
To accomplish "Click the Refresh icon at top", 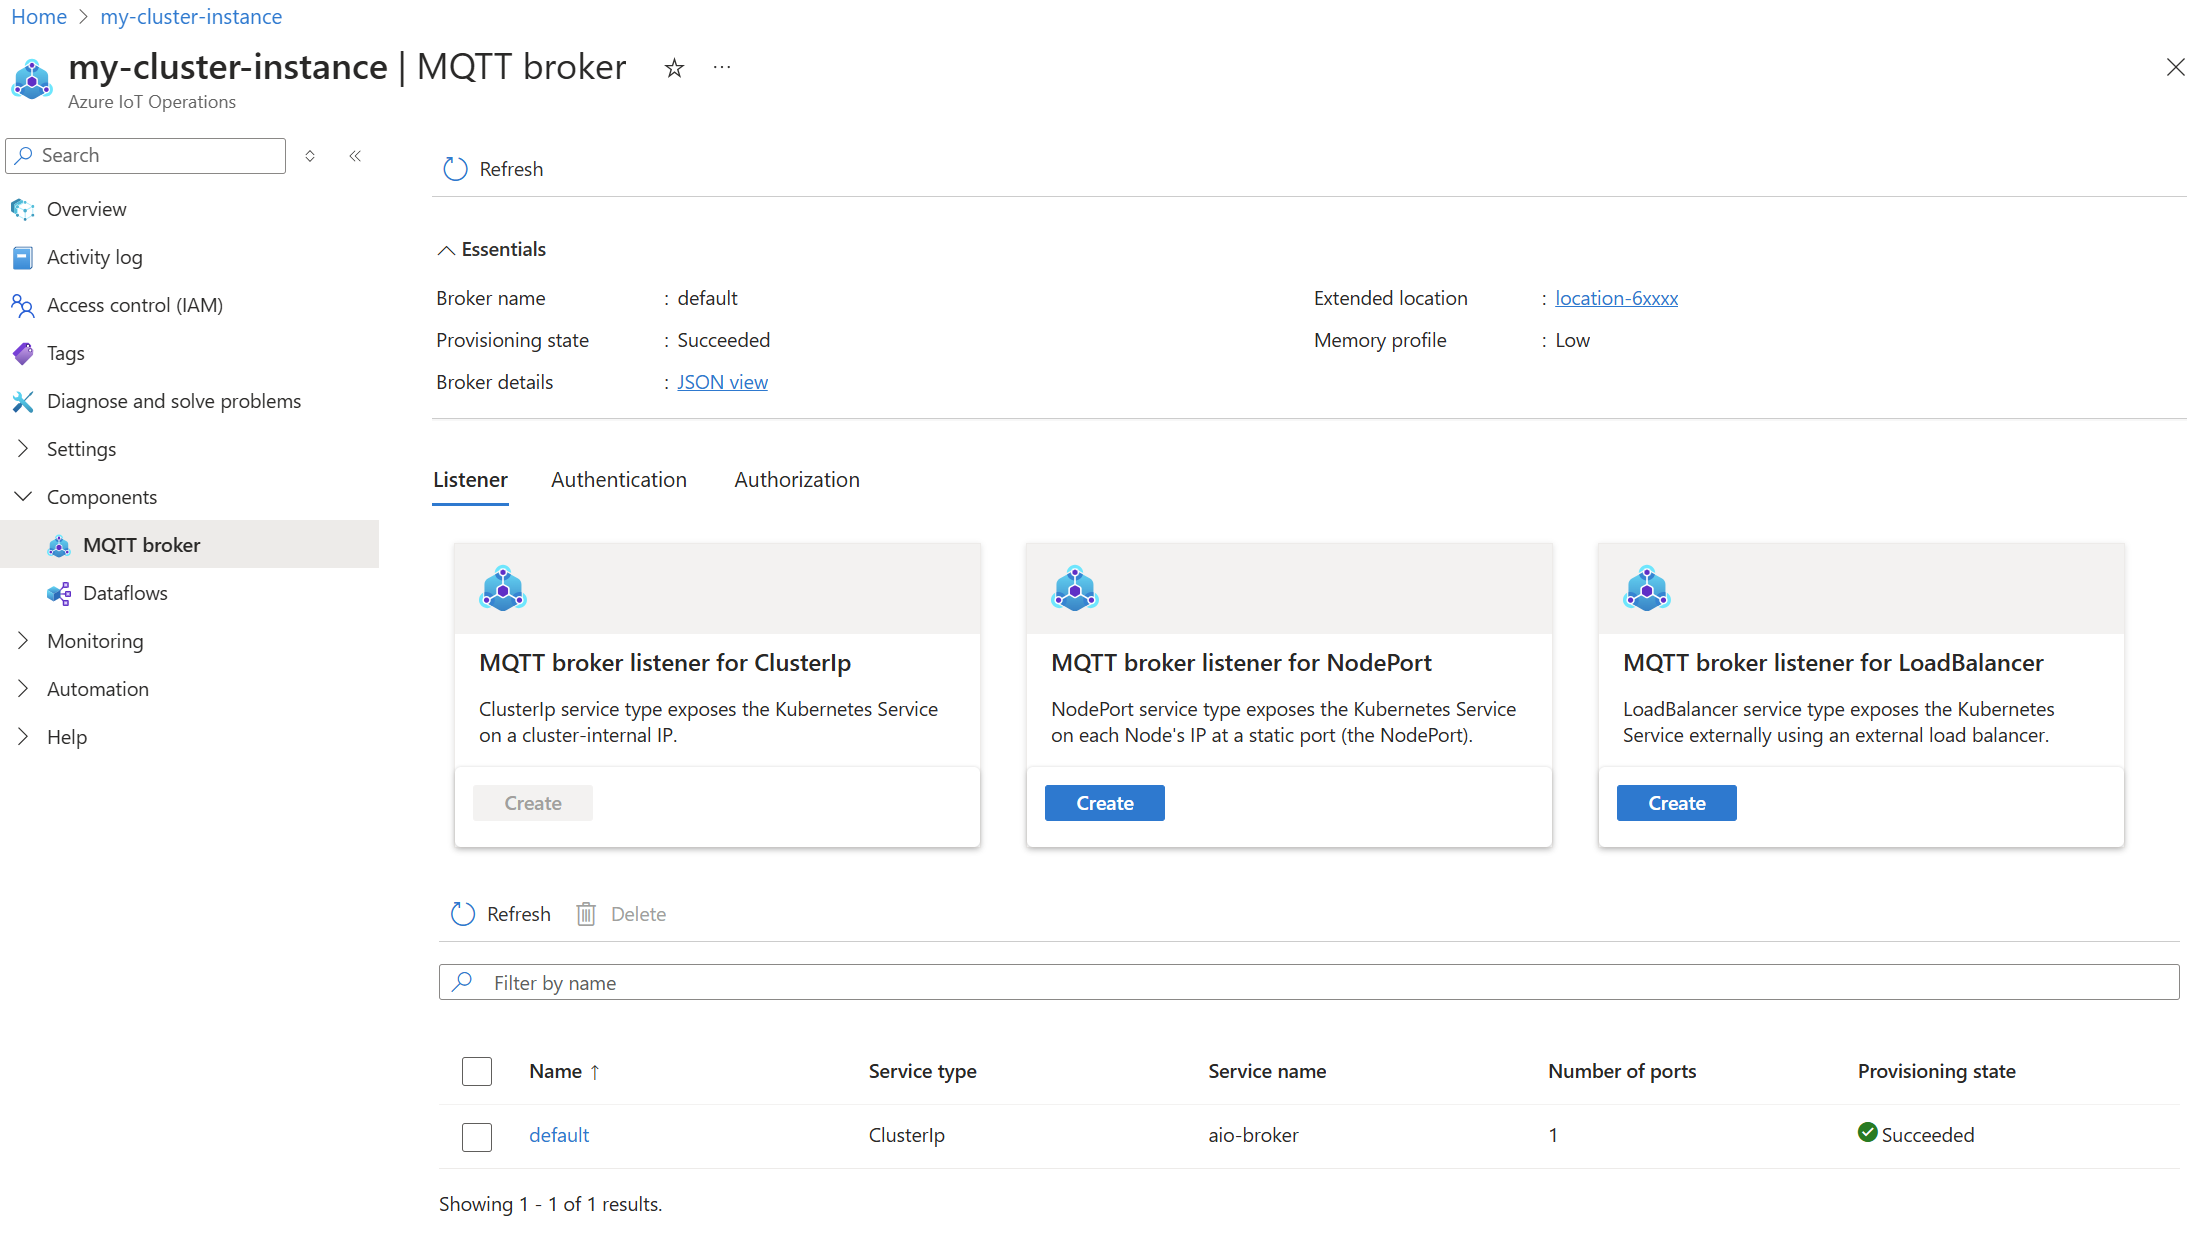I will (x=453, y=168).
